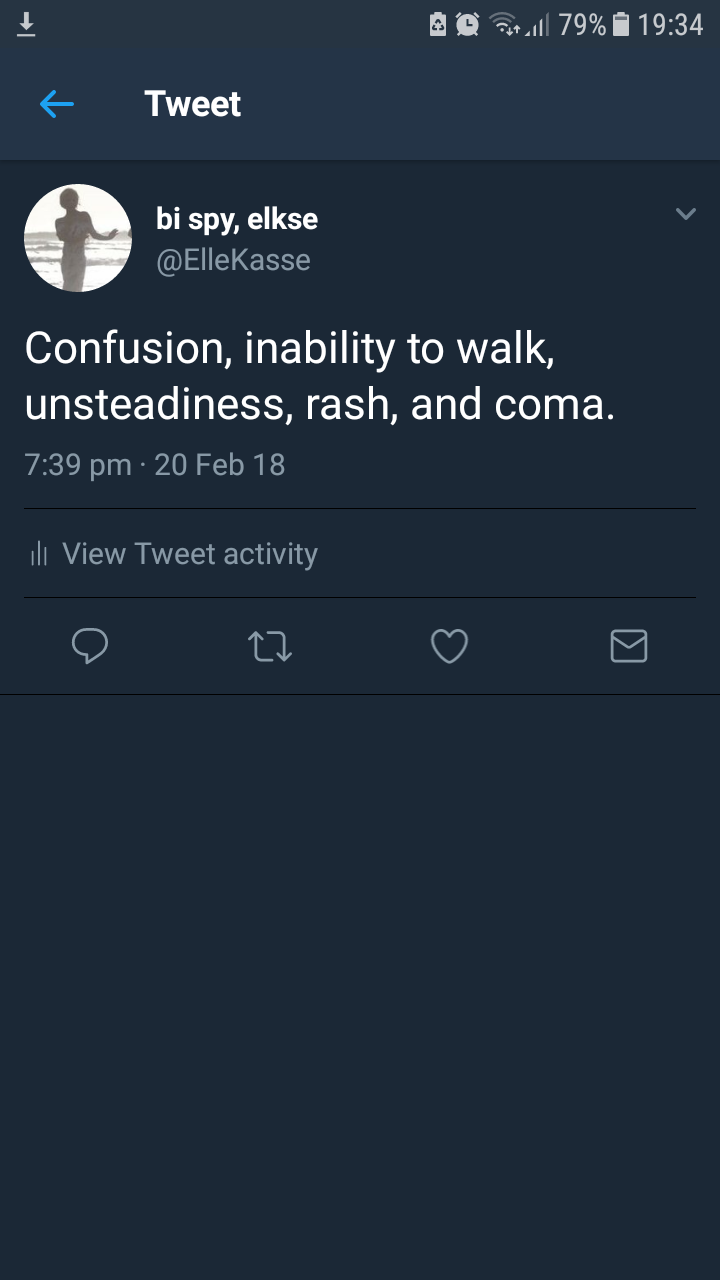Tap the Wi-Fi status icon
This screenshot has height=1280, width=720.
pyautogui.click(x=504, y=25)
